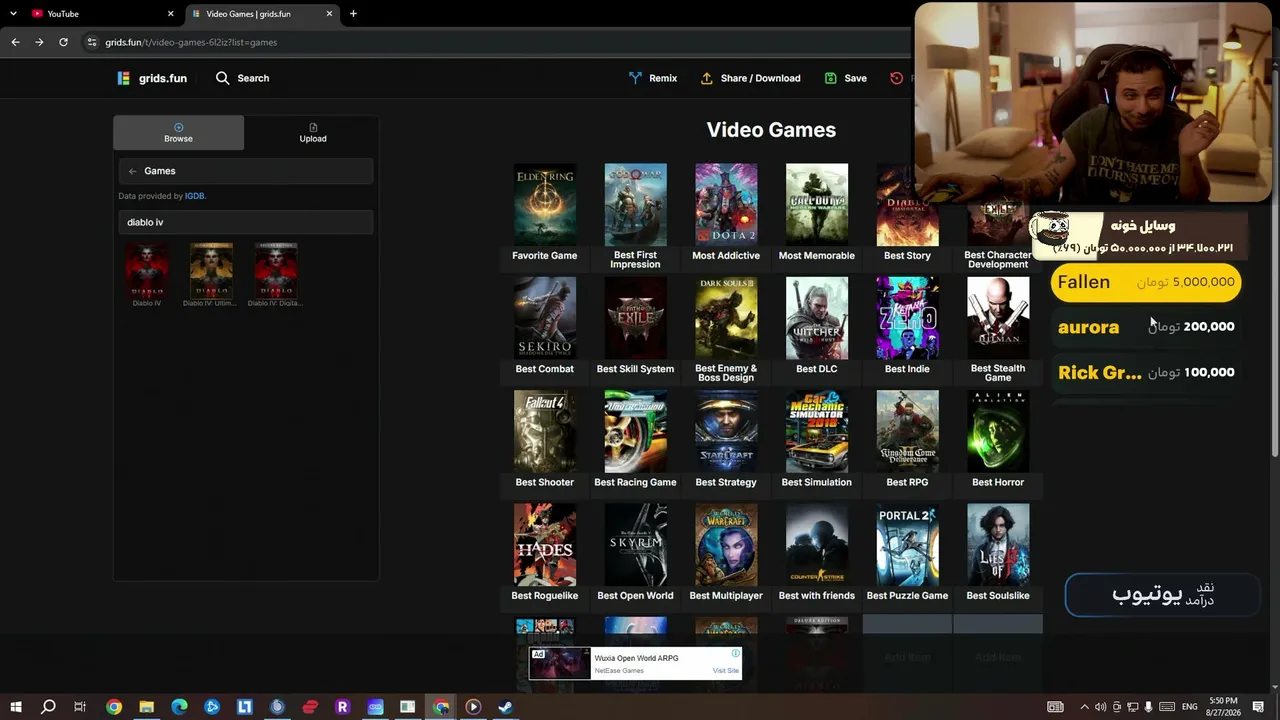This screenshot has width=1280, height=720.
Task: Click Visit Site in the Wuxia ad
Action: click(726, 671)
